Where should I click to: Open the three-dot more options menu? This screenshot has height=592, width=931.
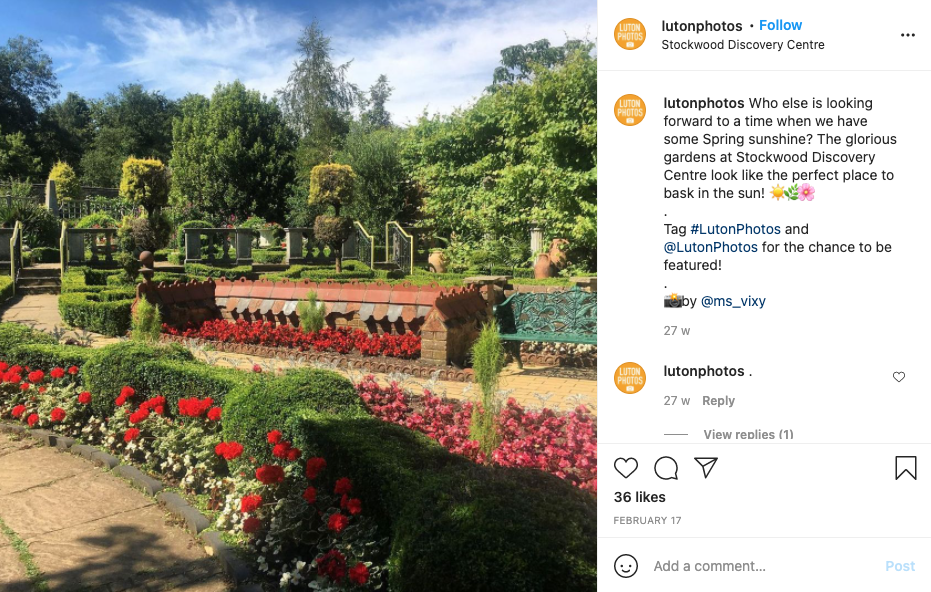(x=907, y=35)
